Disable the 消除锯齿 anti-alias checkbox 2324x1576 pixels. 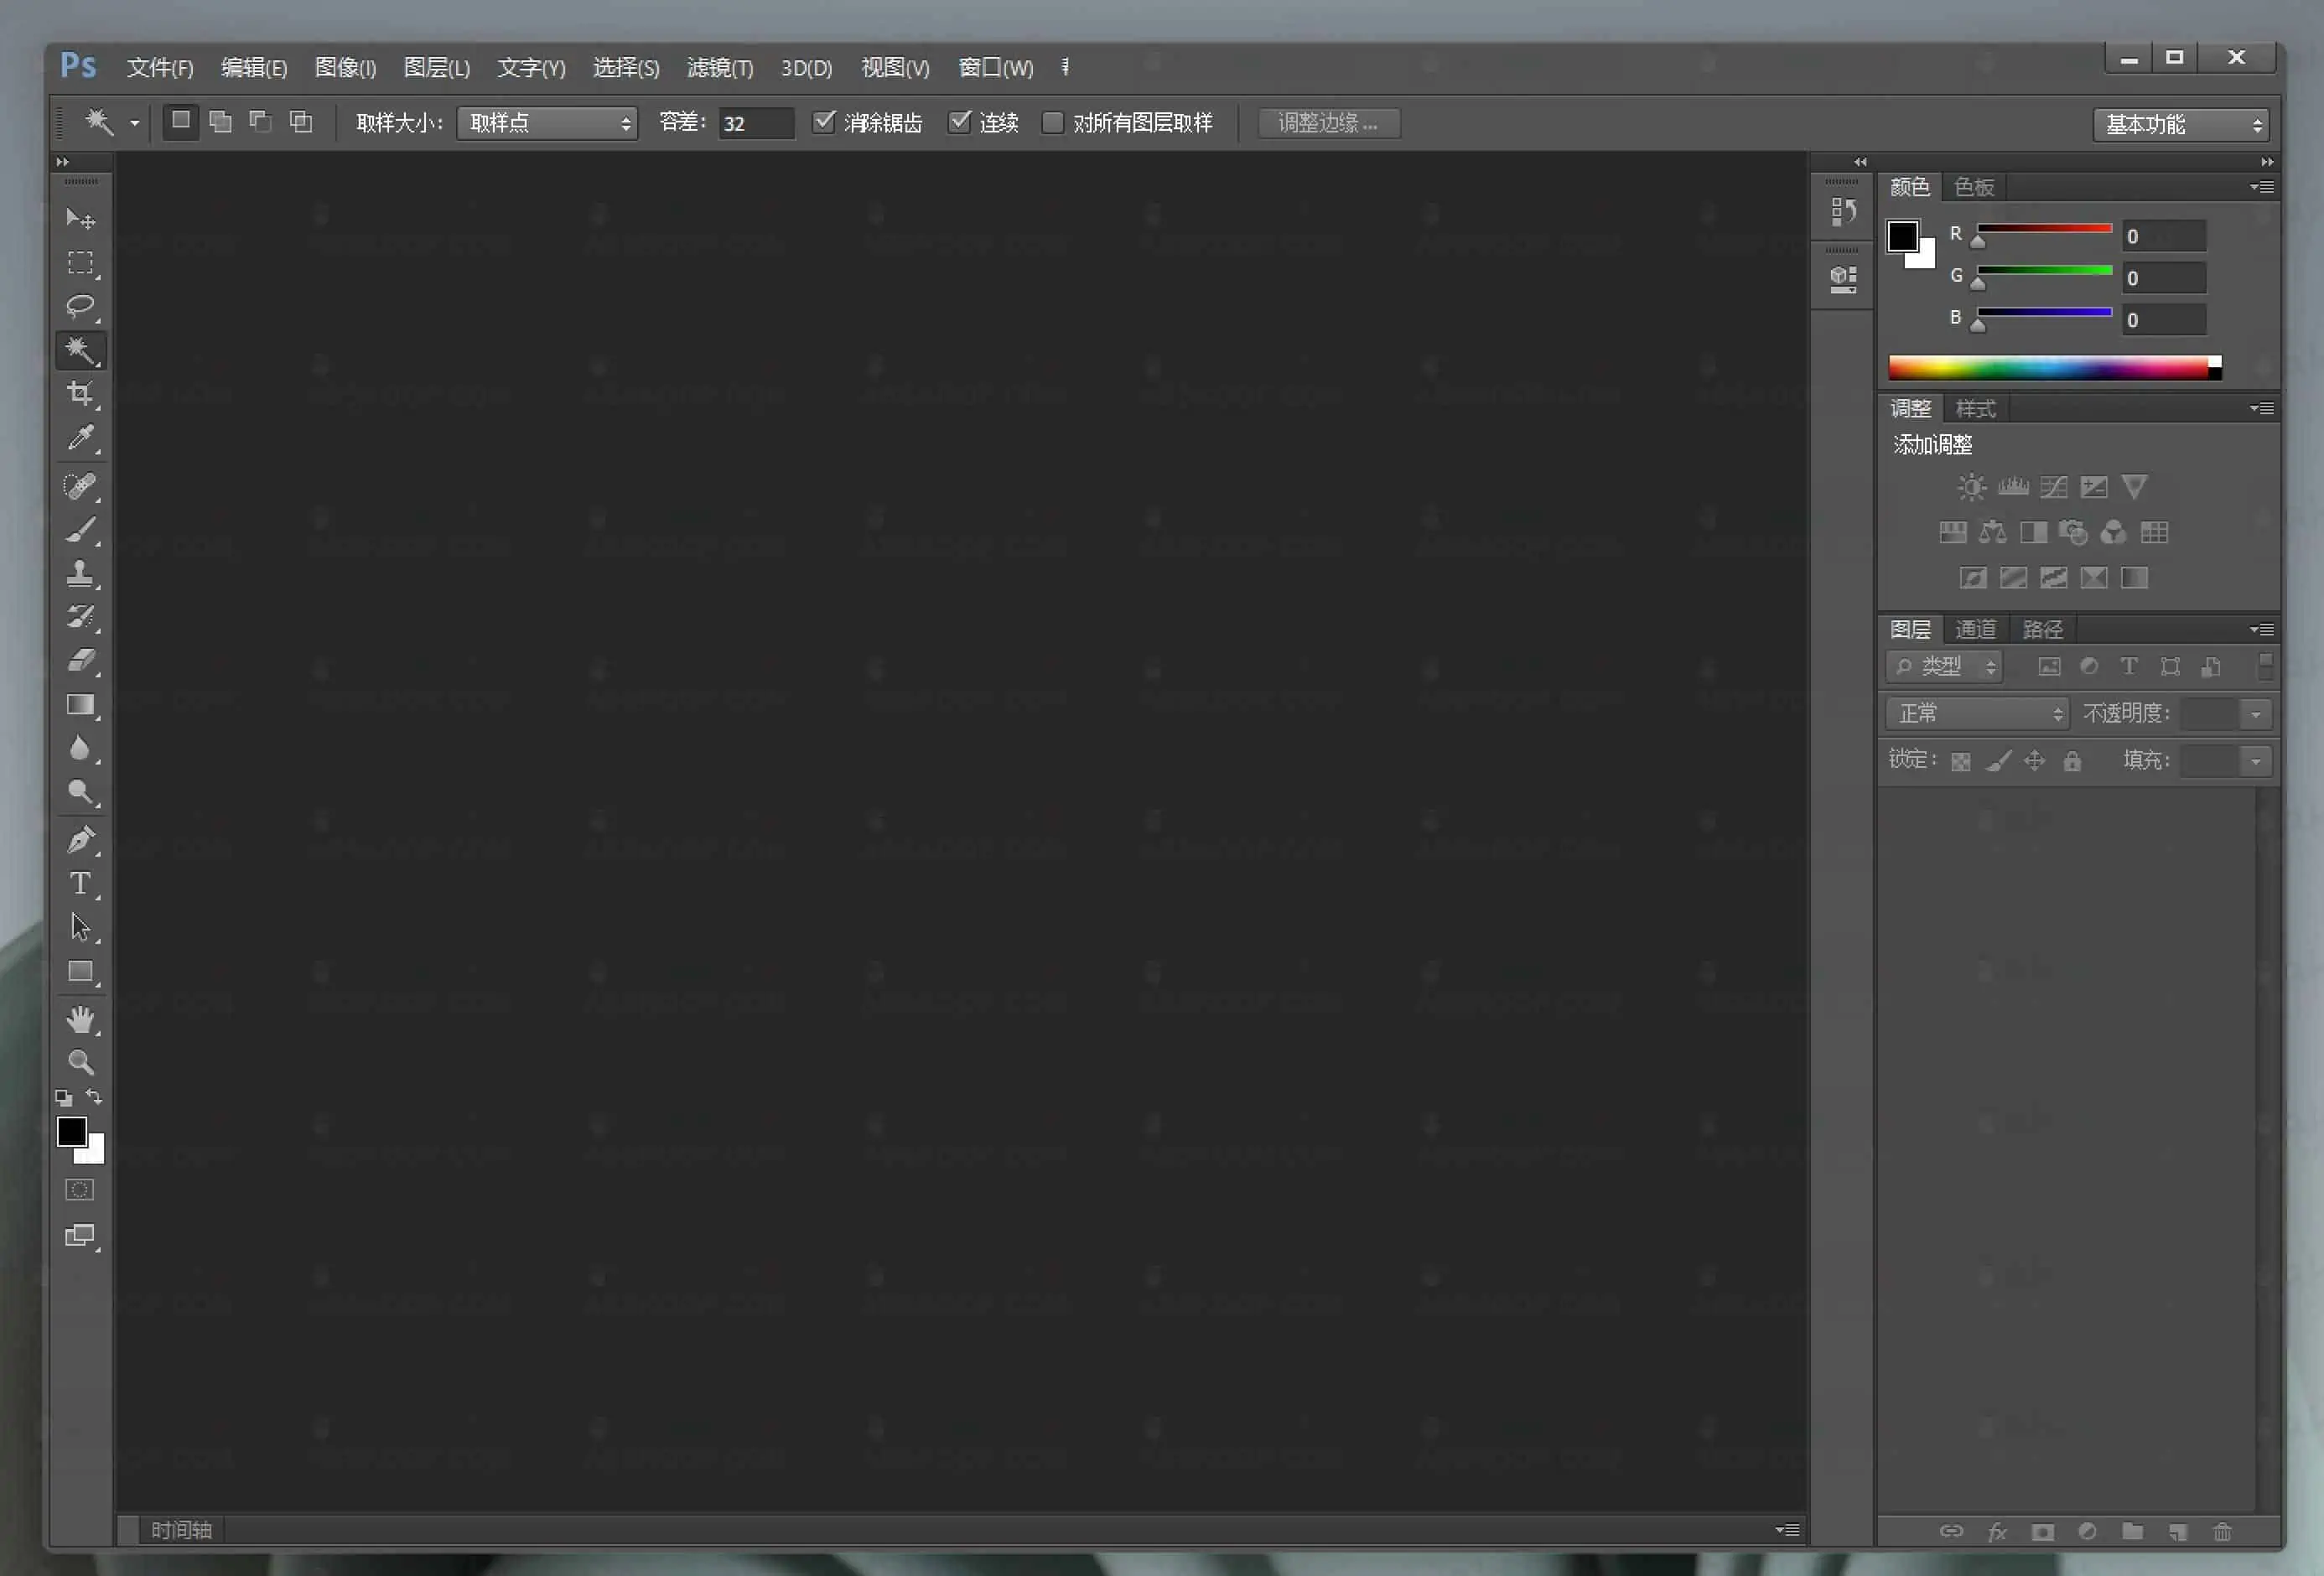point(823,122)
